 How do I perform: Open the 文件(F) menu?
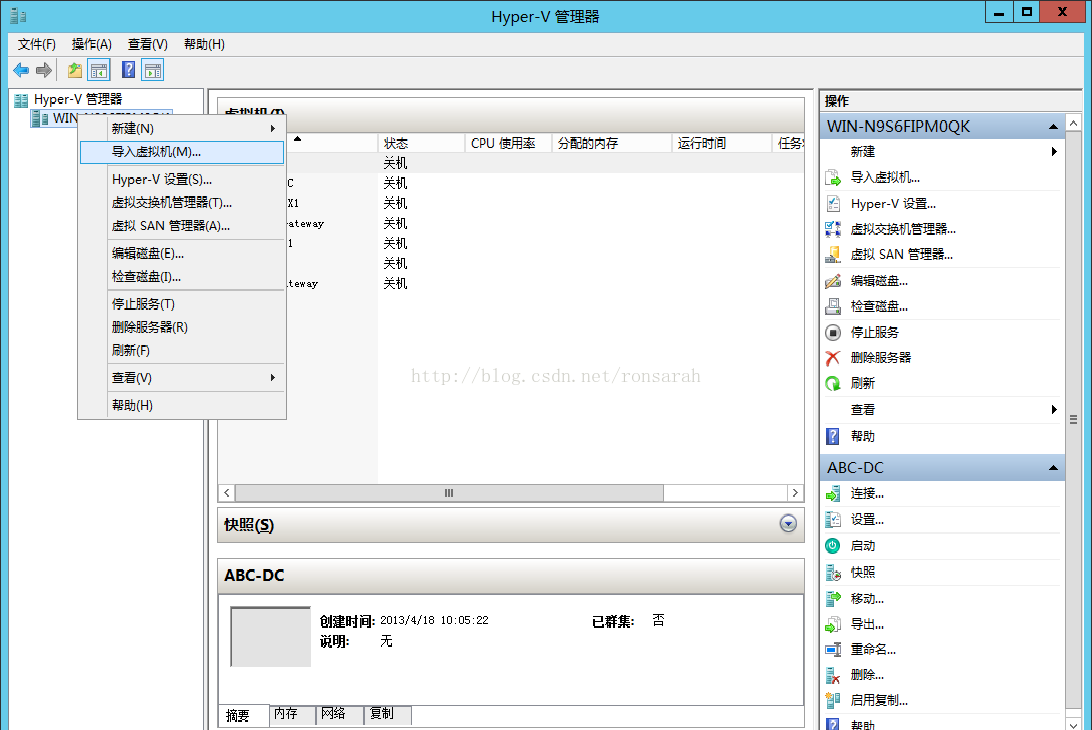coord(36,44)
